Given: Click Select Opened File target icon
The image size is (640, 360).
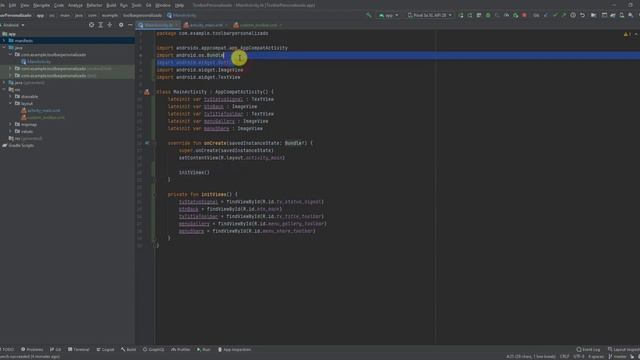Looking at the screenshot, I should tap(91, 25).
